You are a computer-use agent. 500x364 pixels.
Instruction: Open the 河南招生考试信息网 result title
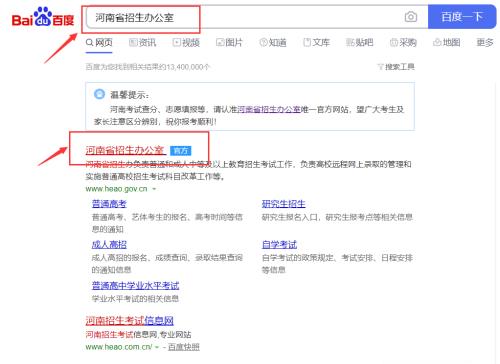pos(130,321)
